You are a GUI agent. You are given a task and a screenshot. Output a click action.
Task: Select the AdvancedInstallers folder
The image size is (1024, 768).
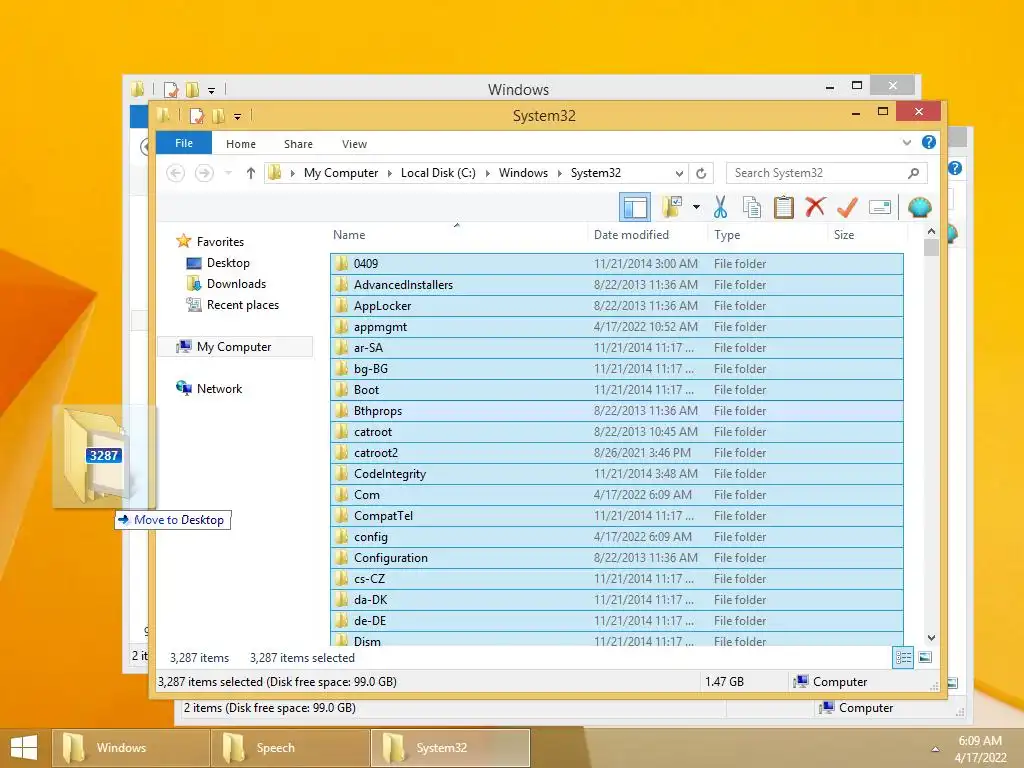click(616, 285)
